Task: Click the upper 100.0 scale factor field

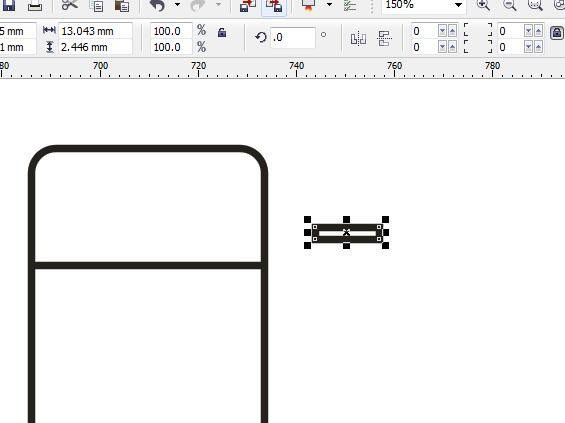Action: click(x=171, y=31)
